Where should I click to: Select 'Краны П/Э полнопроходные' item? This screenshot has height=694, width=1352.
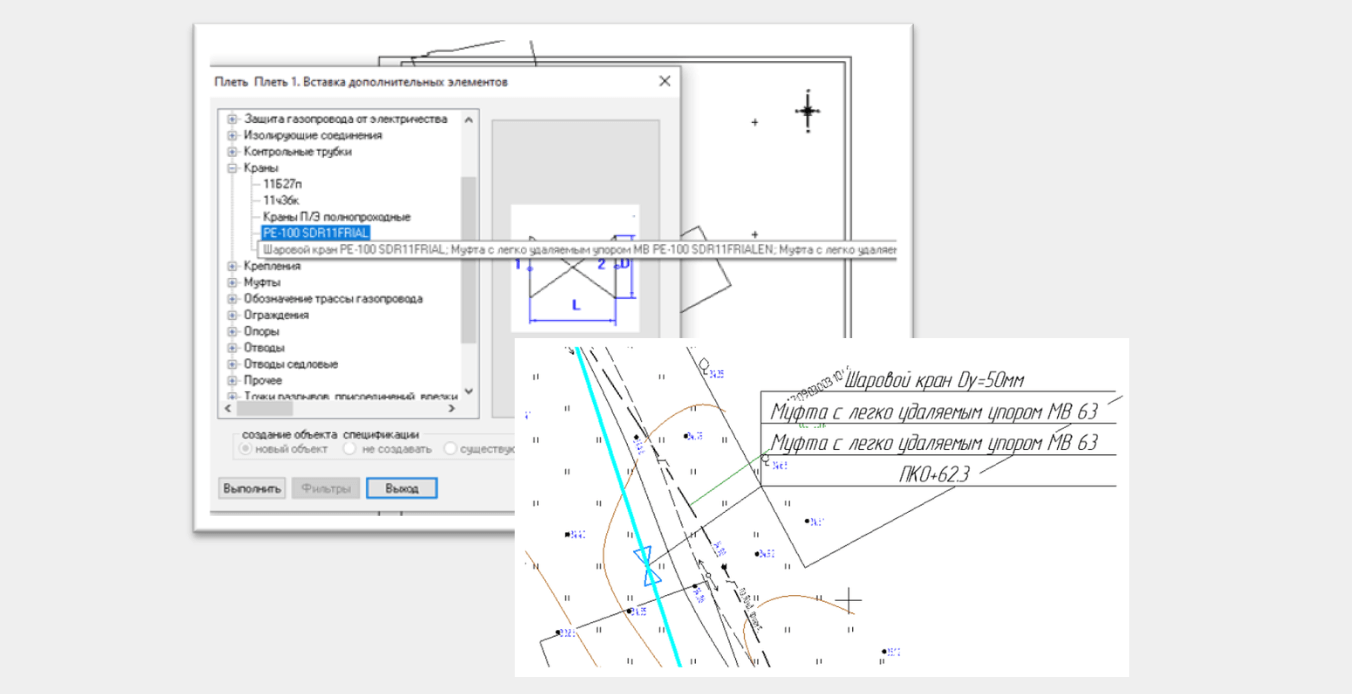tap(336, 217)
